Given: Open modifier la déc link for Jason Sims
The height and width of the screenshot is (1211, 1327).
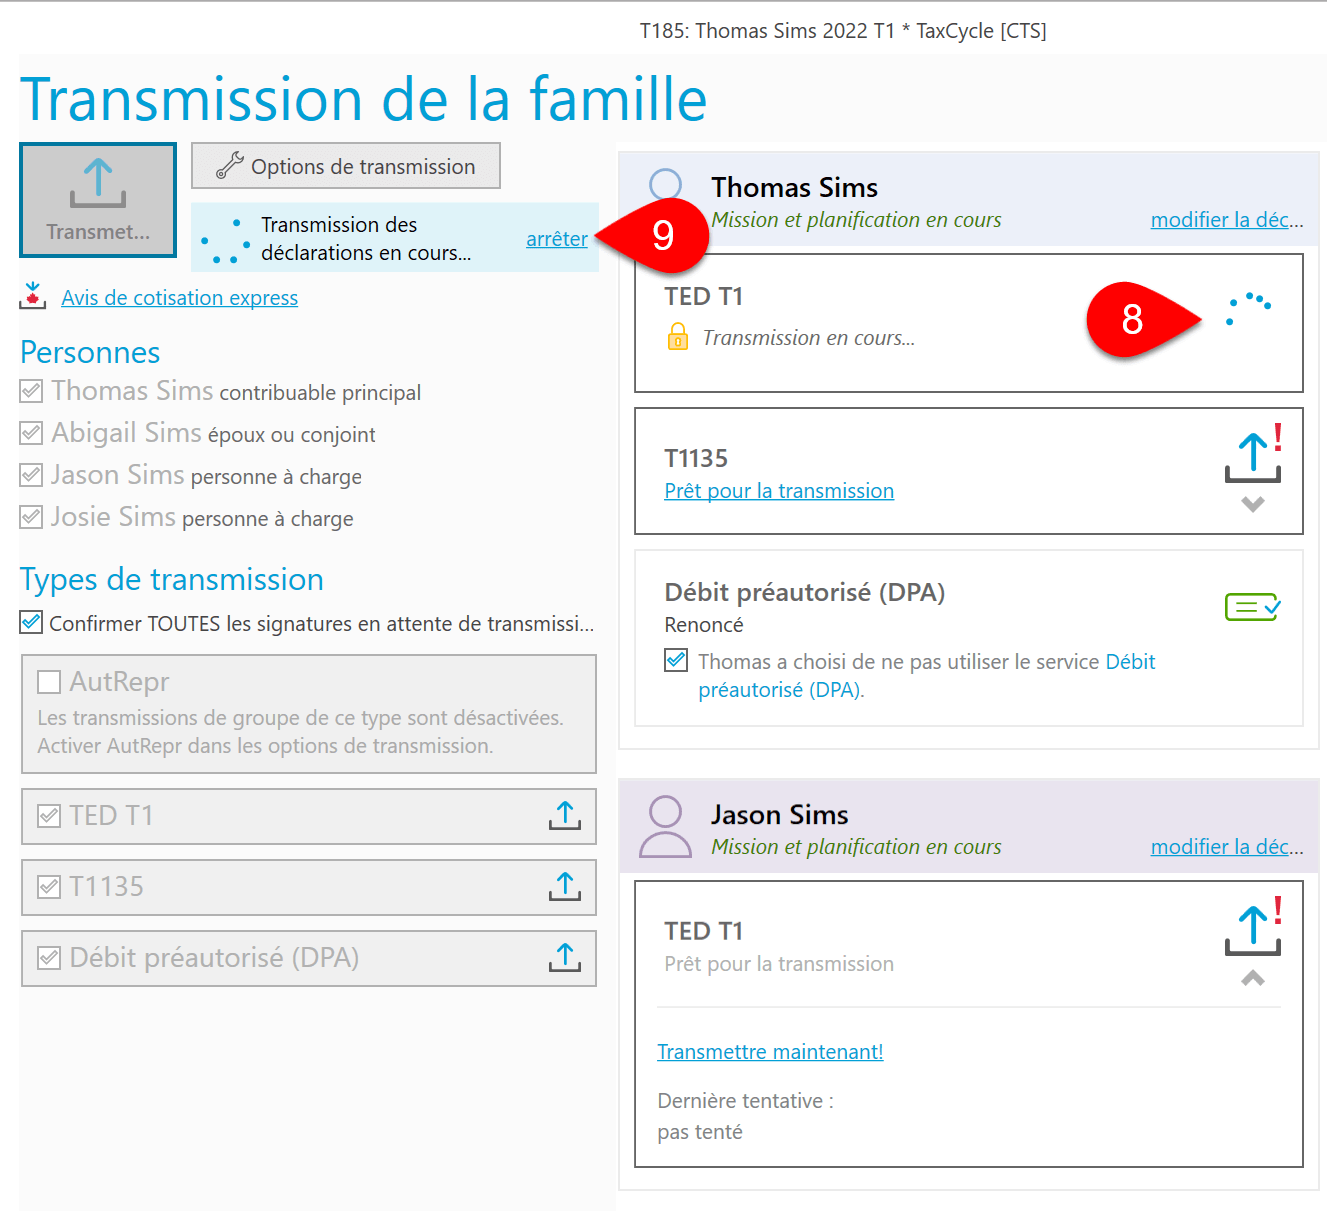Looking at the screenshot, I should coord(1227,847).
